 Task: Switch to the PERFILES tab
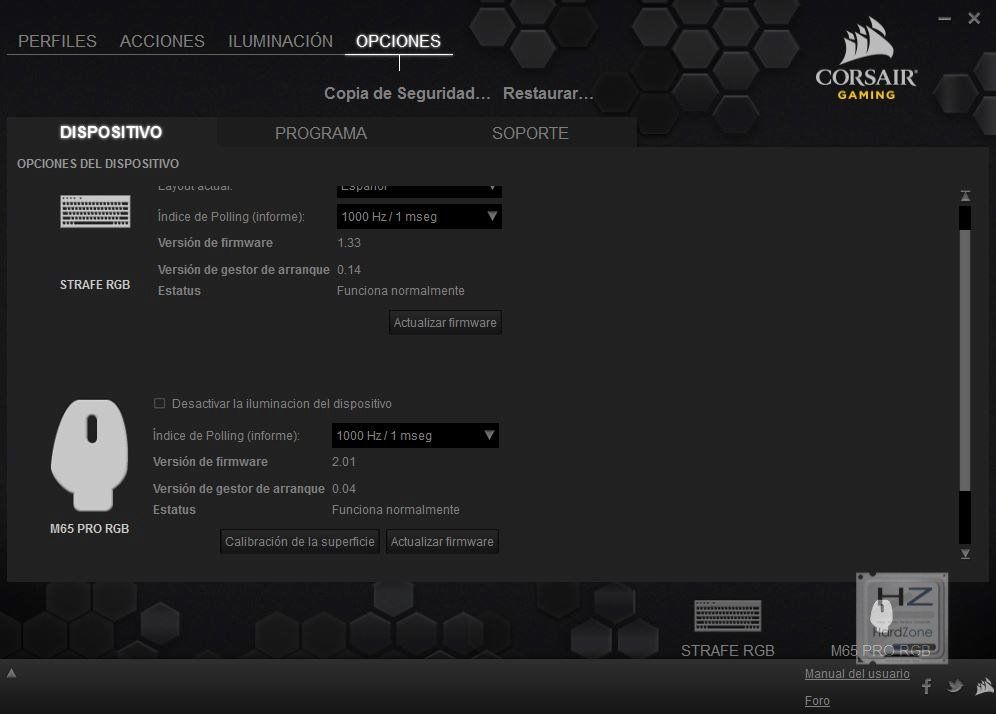(x=57, y=41)
